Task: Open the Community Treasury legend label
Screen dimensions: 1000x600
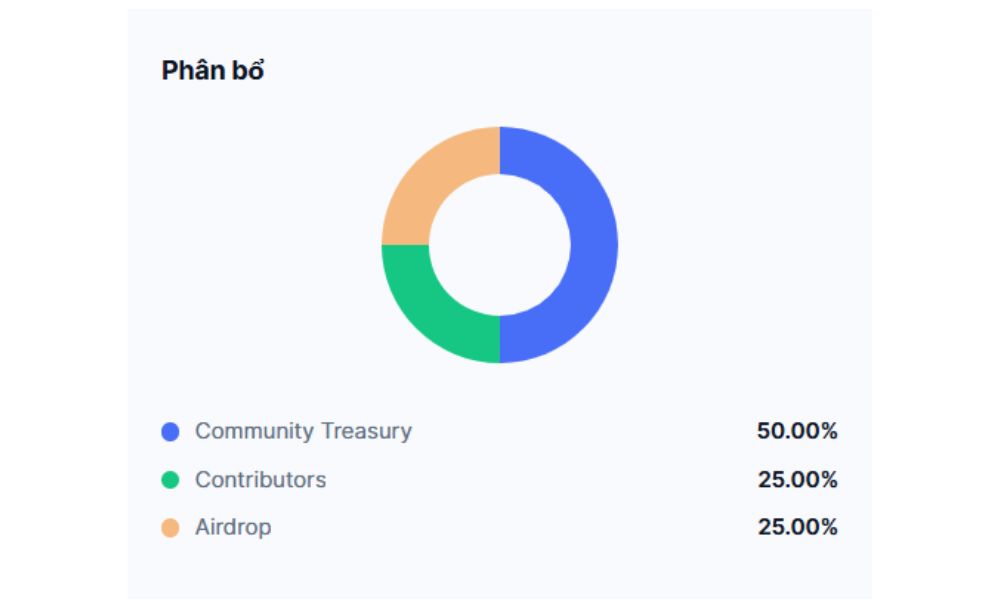Action: point(303,431)
